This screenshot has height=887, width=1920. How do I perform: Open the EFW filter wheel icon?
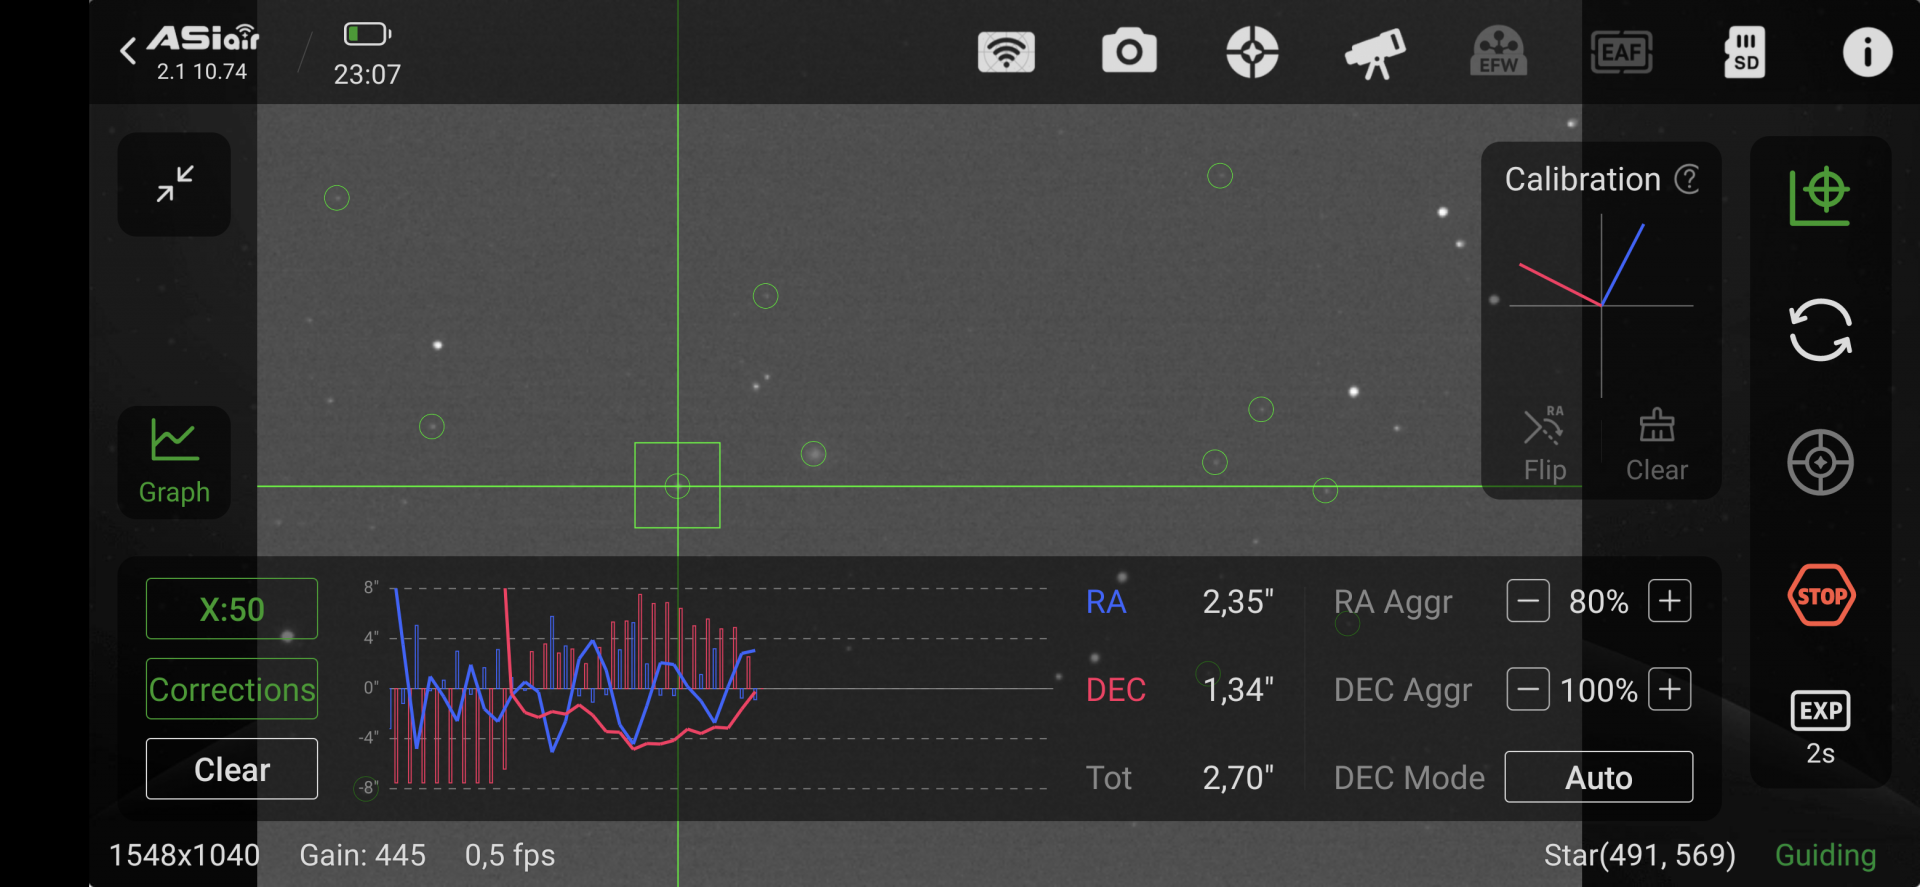pos(1498,52)
